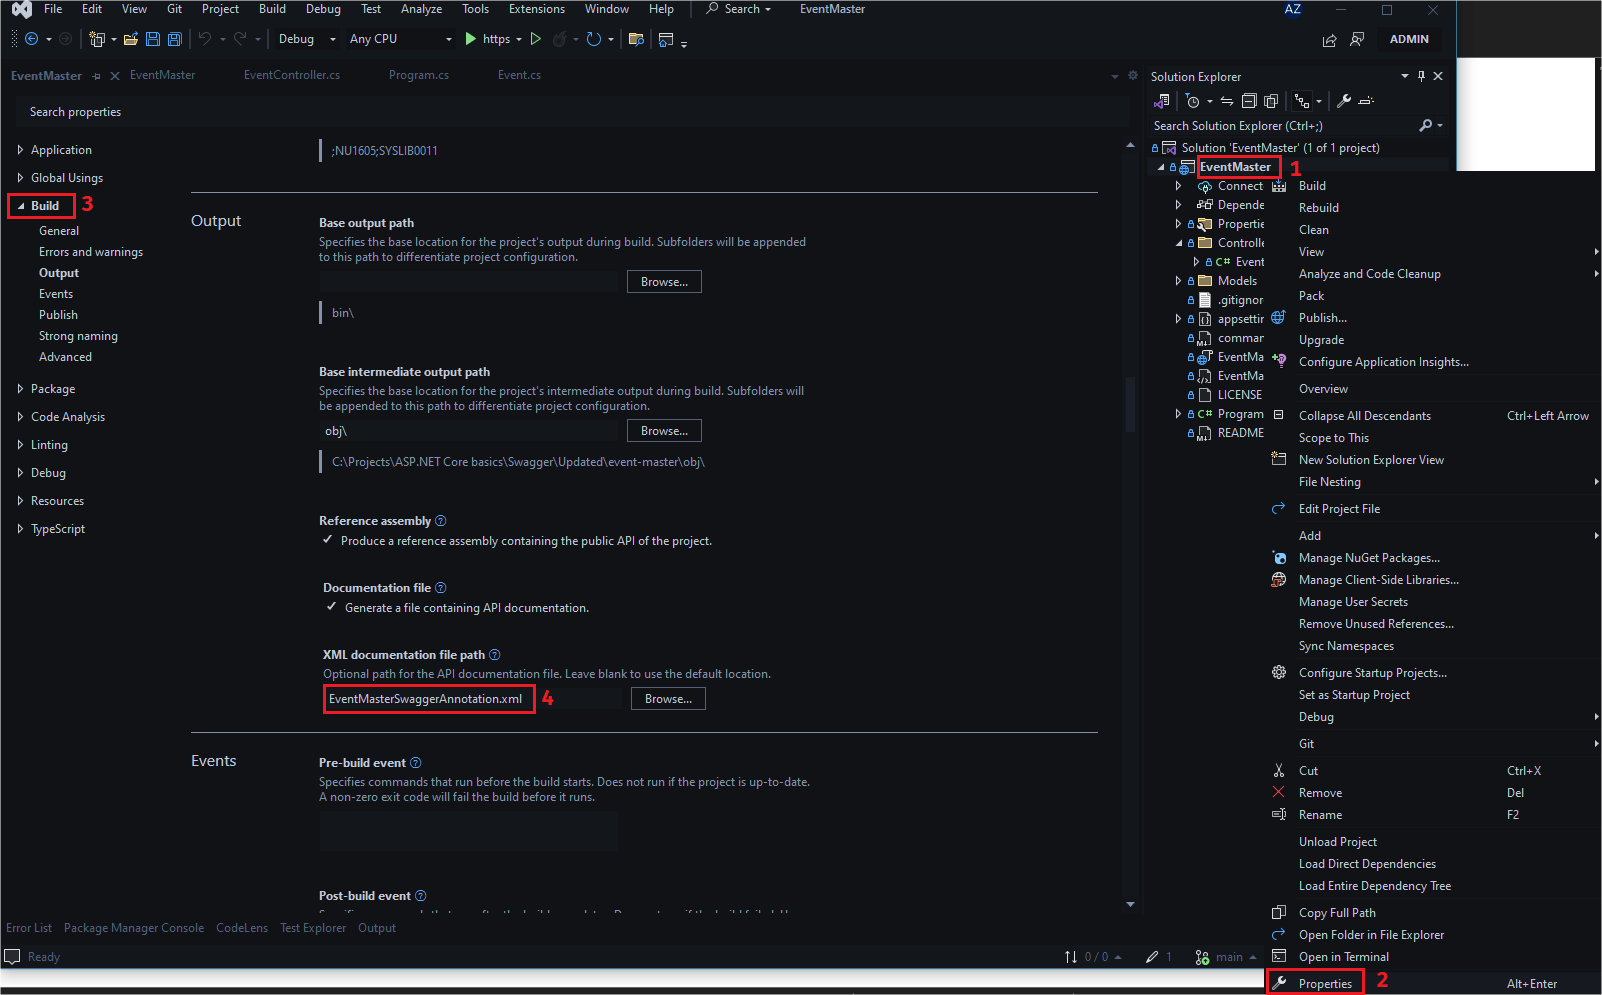
Task: Click the LICENSE file in Solution Explorer
Action: coord(1239,395)
